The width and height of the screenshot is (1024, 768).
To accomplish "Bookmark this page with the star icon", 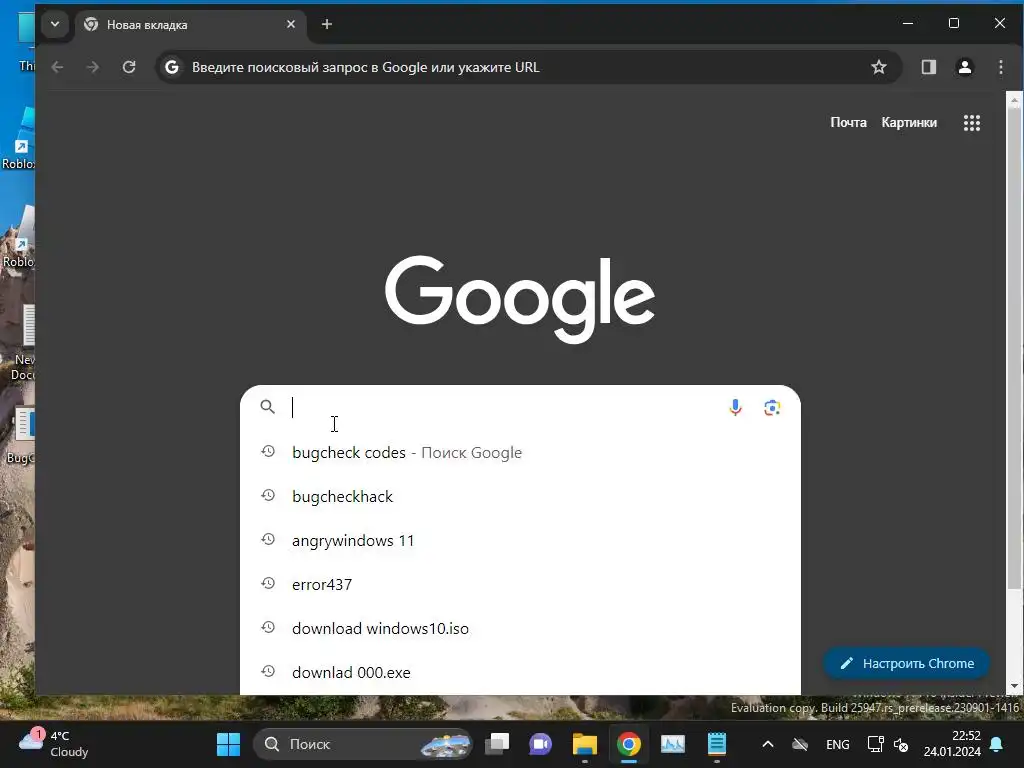I will tap(878, 67).
